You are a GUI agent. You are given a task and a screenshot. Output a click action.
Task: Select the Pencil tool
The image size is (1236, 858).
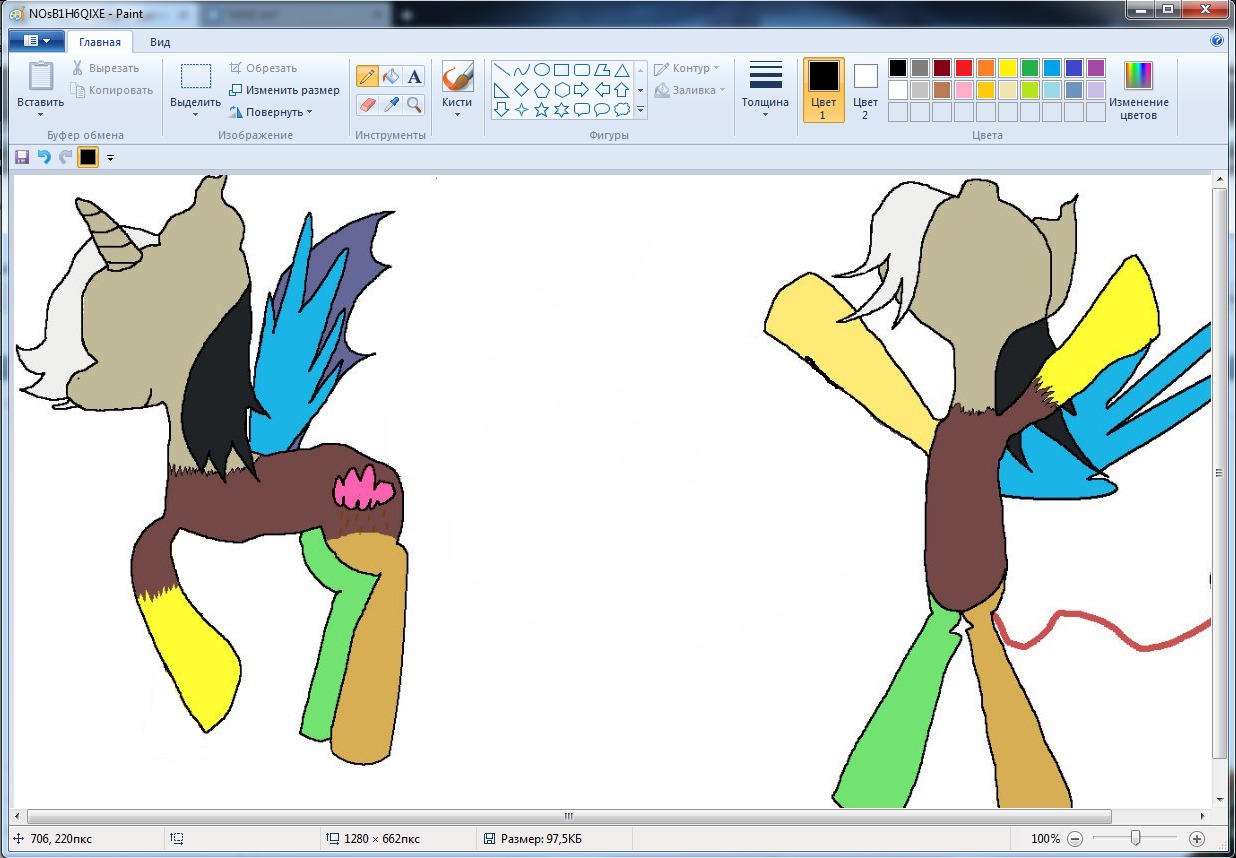[367, 77]
